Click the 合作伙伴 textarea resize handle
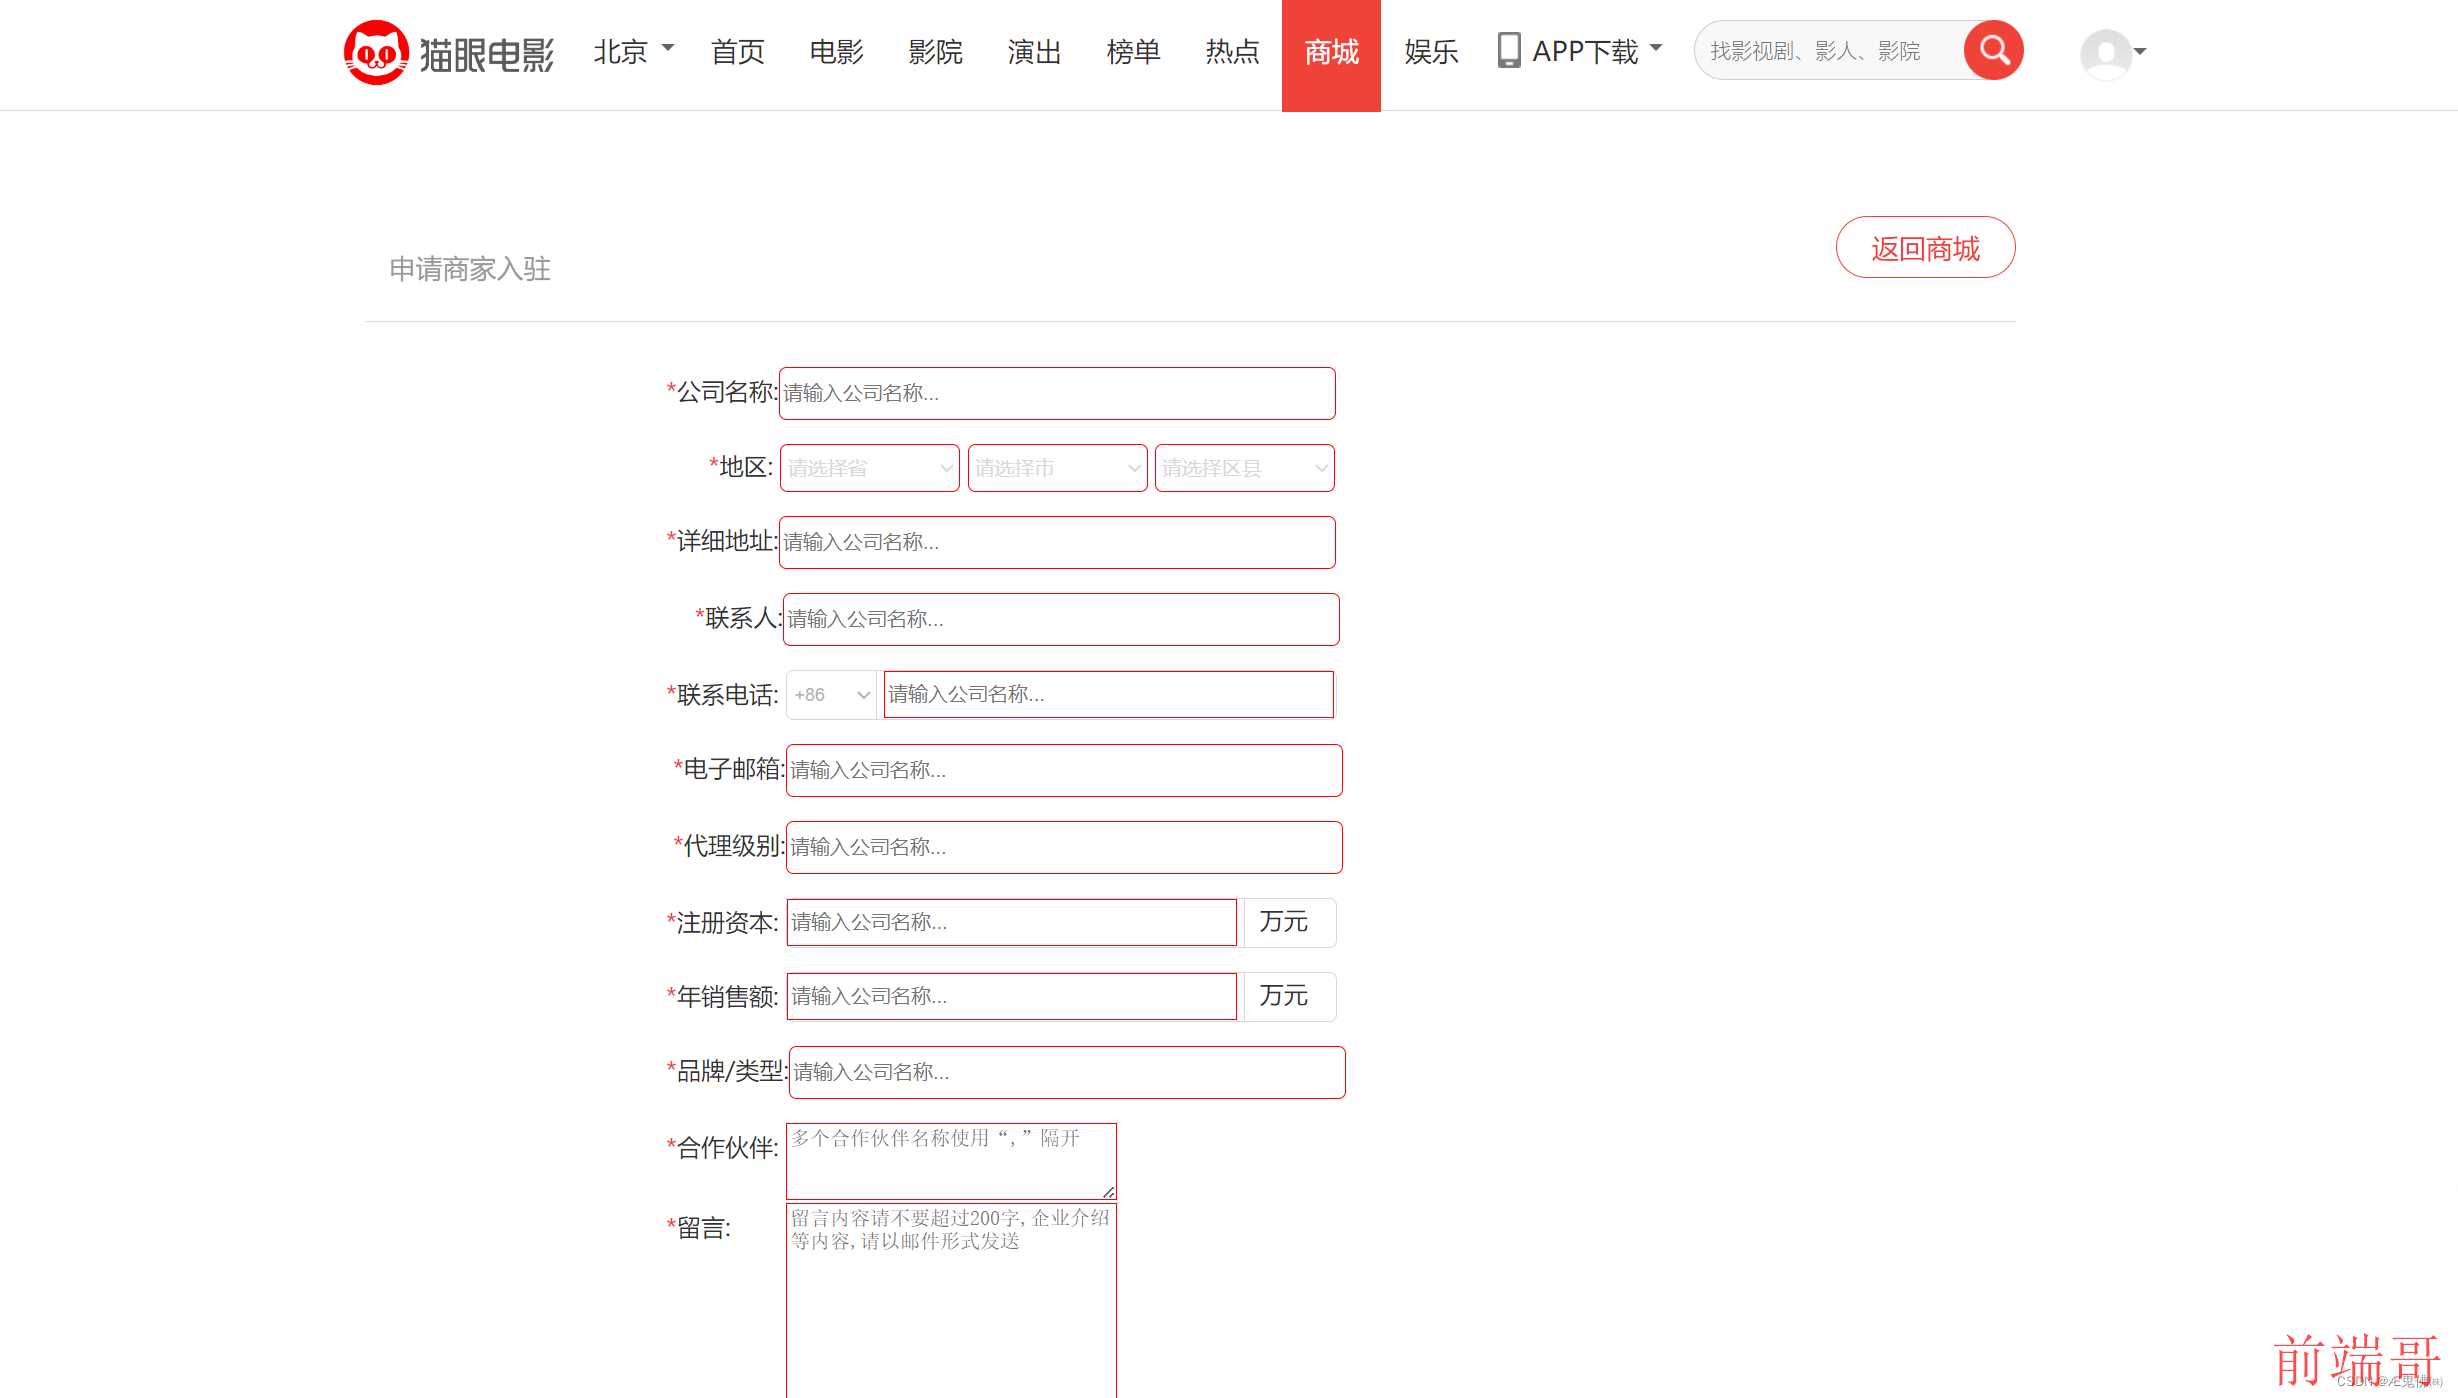This screenshot has width=2458, height=1398. [x=1108, y=1191]
